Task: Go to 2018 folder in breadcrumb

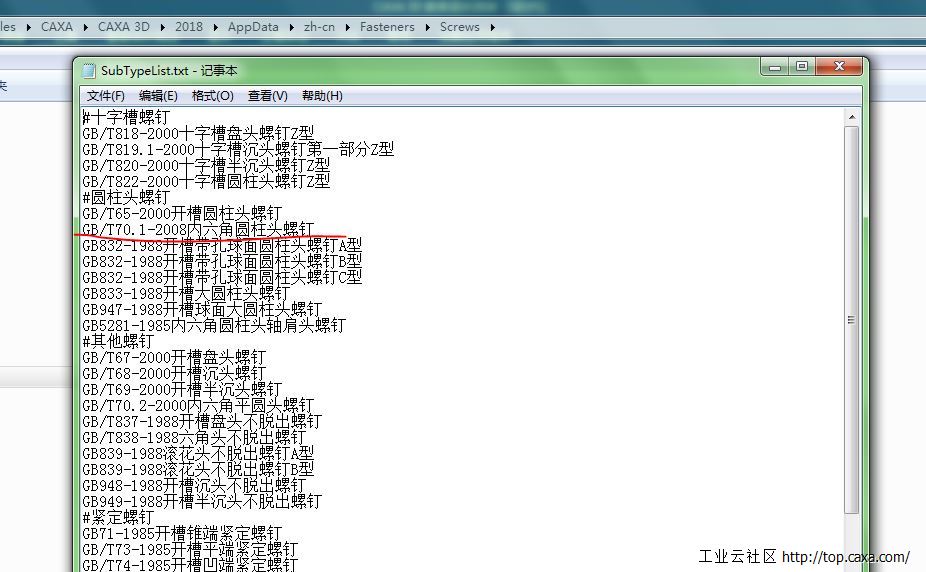Action: (x=189, y=27)
